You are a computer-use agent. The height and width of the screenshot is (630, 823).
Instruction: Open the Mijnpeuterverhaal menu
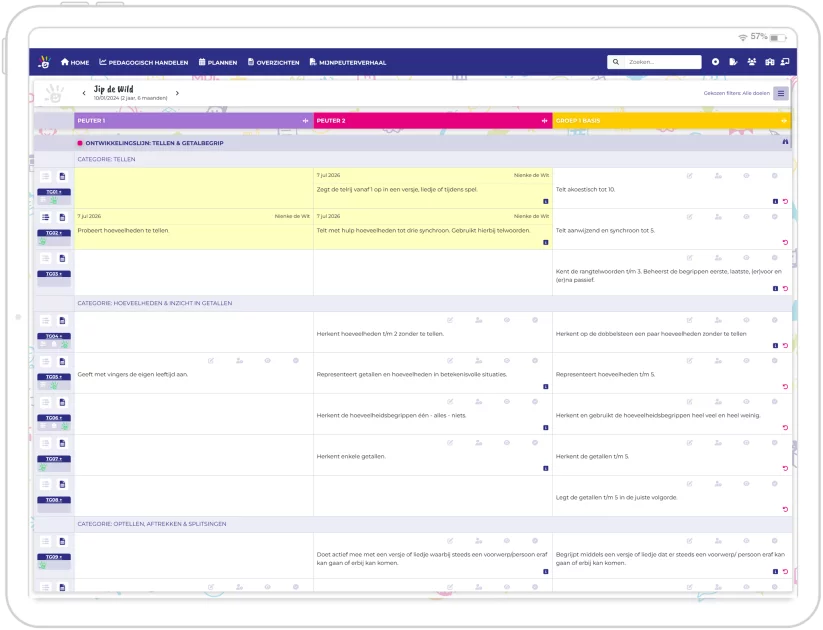[x=348, y=62]
